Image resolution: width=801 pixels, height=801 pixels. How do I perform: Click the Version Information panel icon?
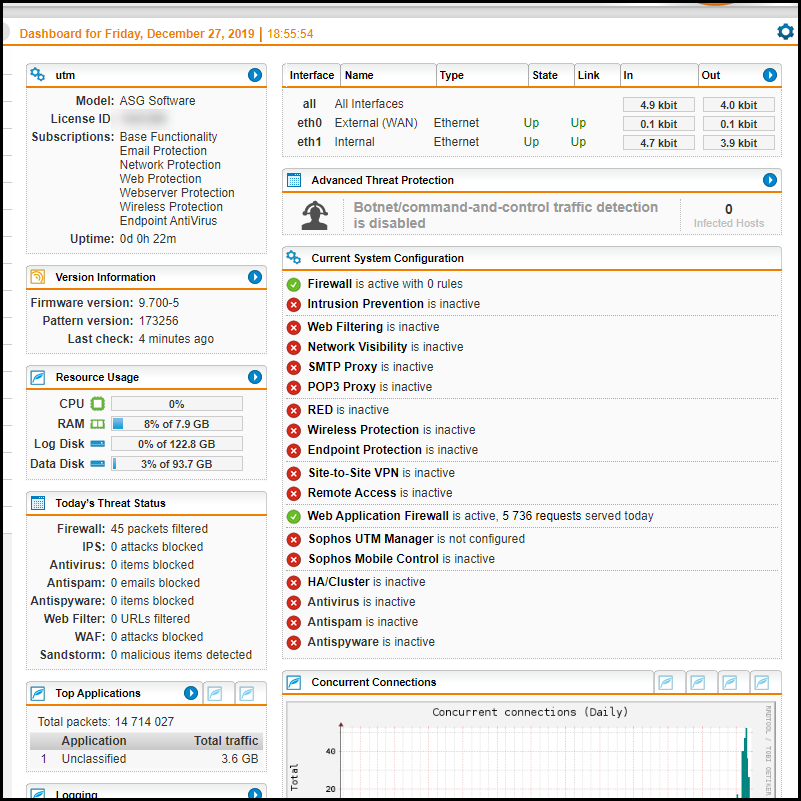click(37, 277)
